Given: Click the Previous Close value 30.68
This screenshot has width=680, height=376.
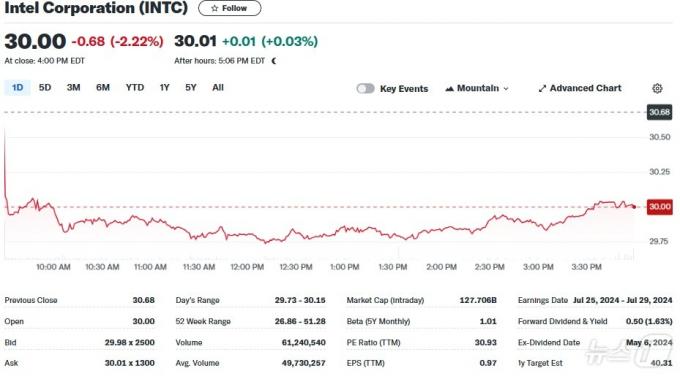Looking at the screenshot, I should [x=144, y=300].
